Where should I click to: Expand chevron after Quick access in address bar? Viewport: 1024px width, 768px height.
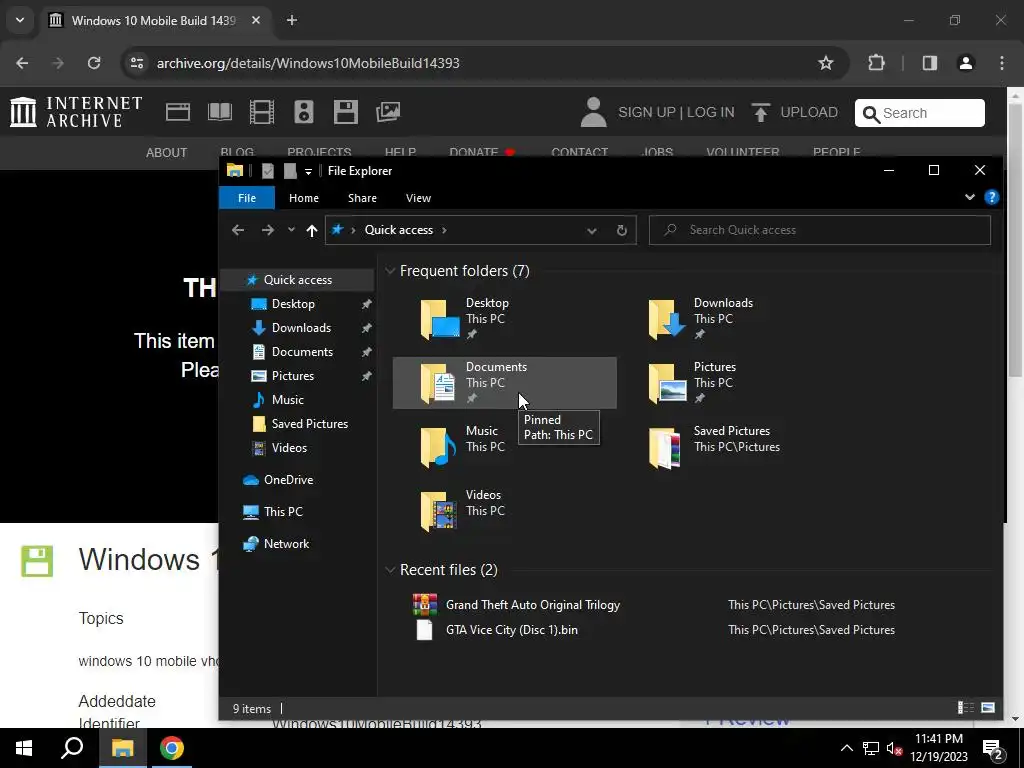[445, 230]
